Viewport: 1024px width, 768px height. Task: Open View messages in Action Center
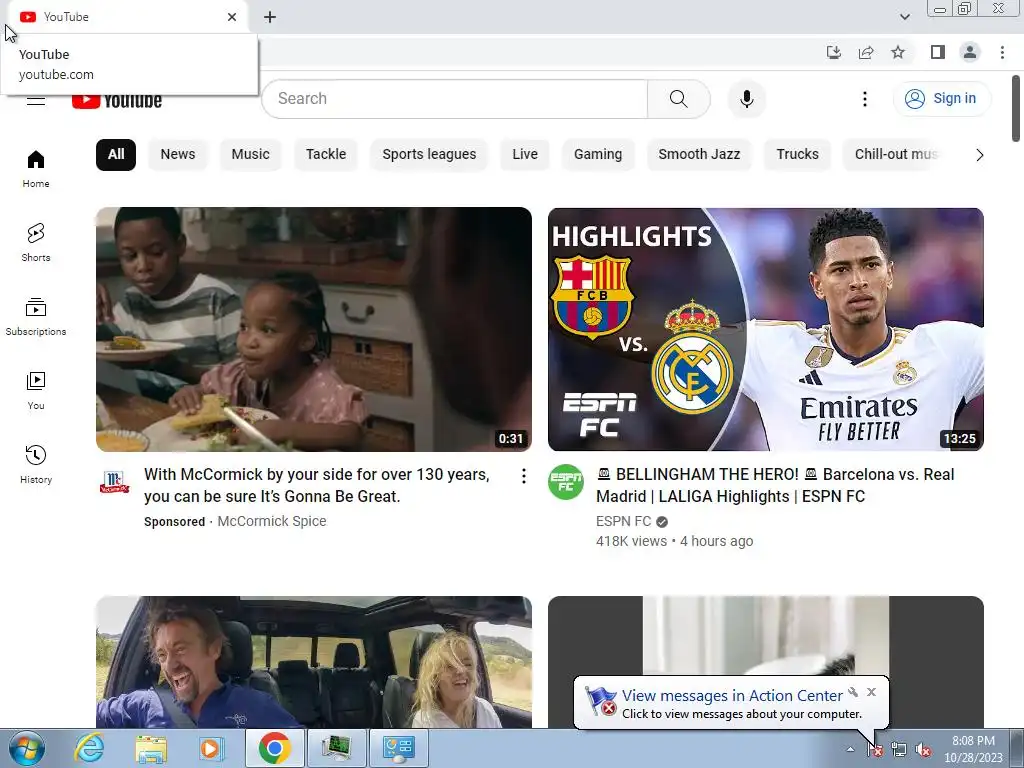(731, 696)
